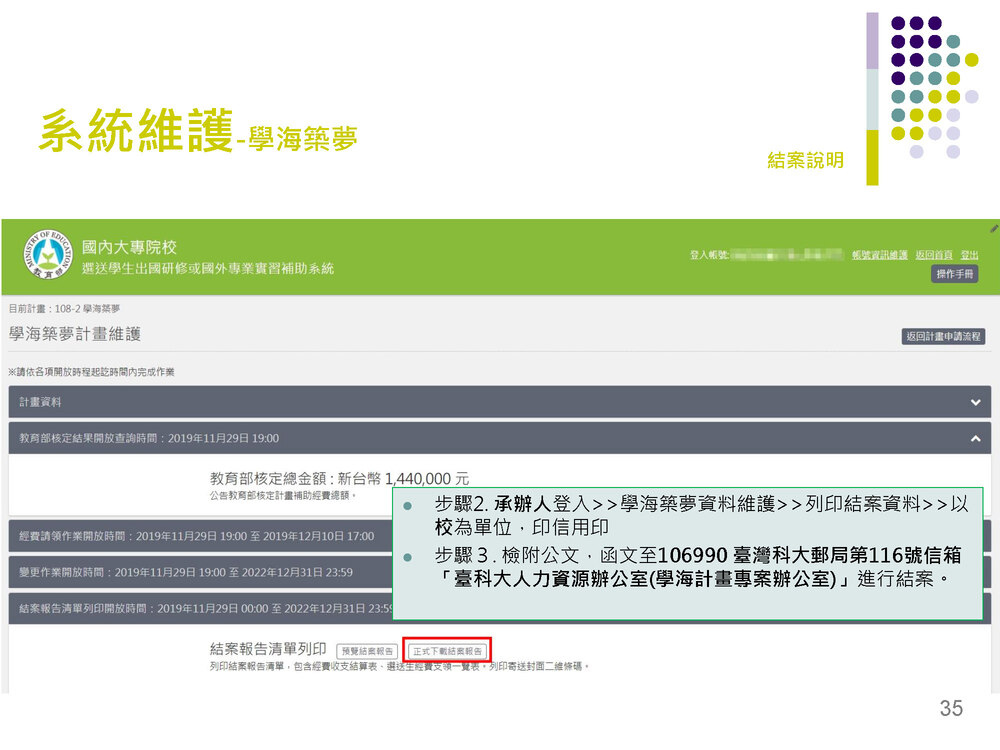
Task: Go to 返回首頁 link
Action: tap(933, 255)
